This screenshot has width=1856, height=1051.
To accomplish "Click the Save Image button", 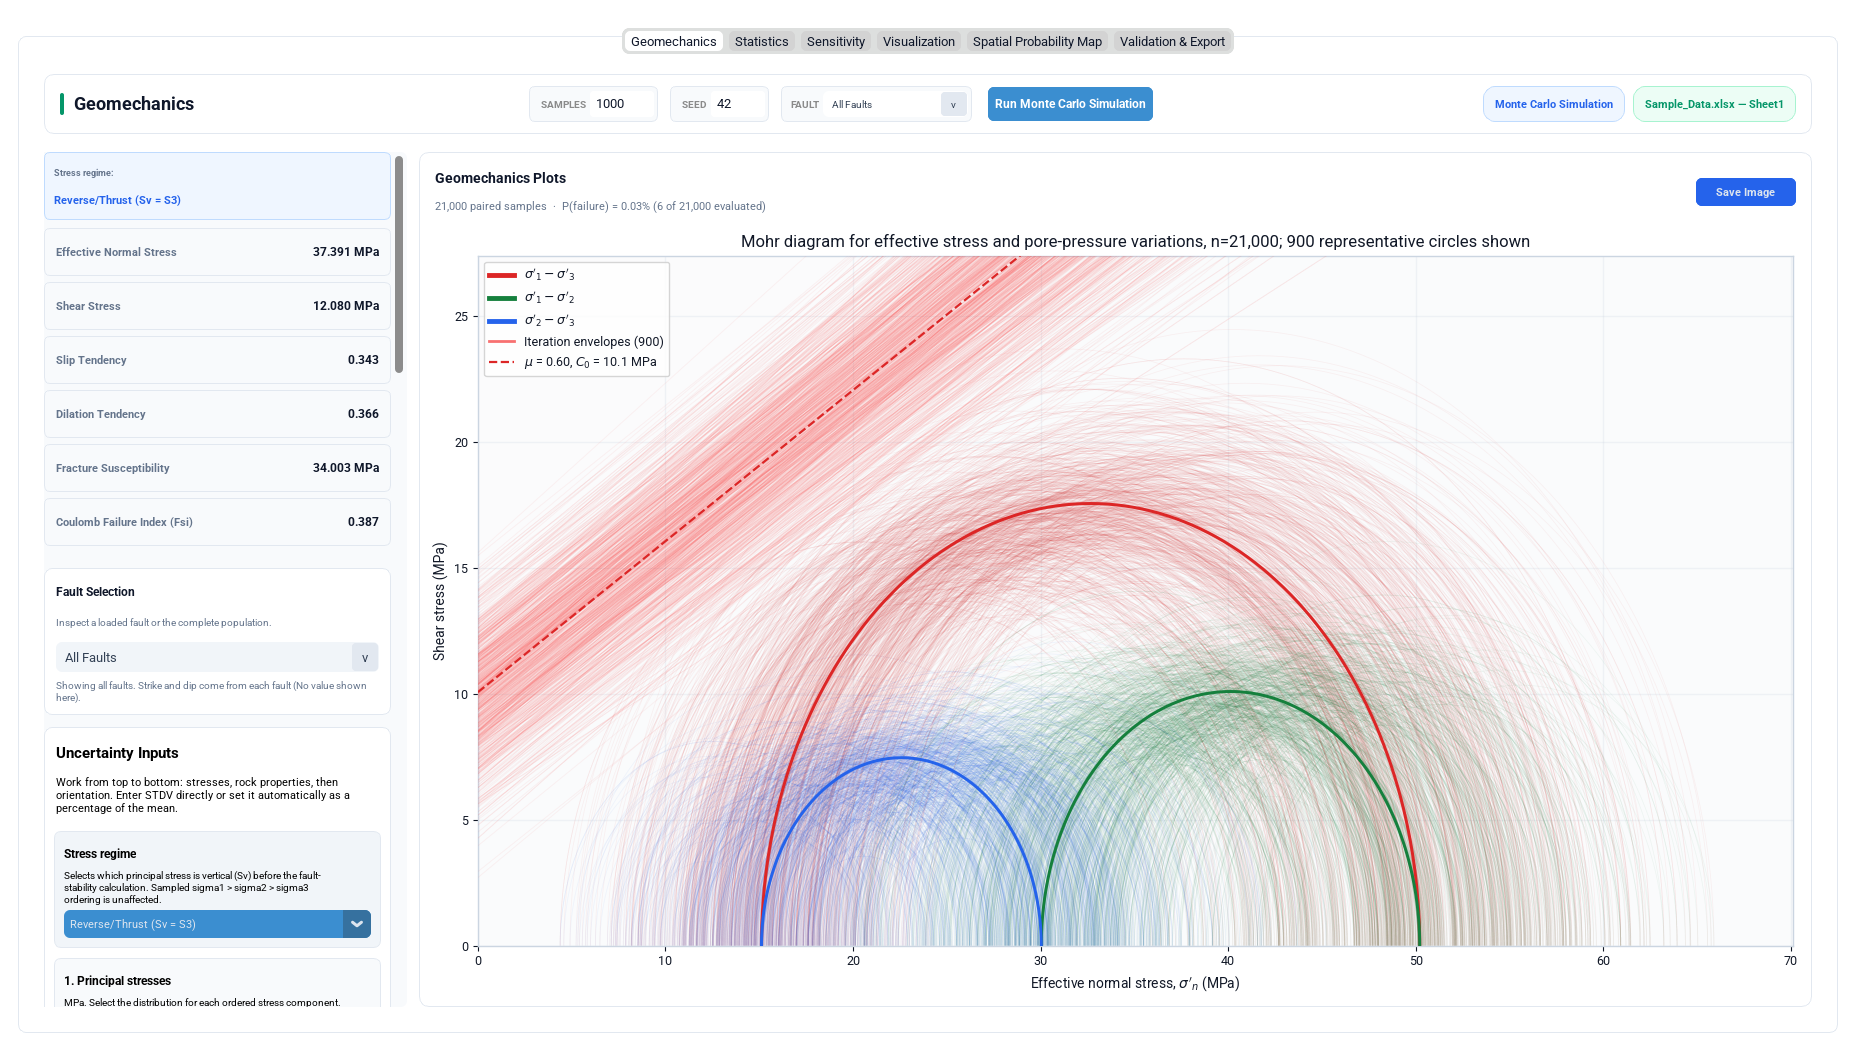I will click(1745, 192).
